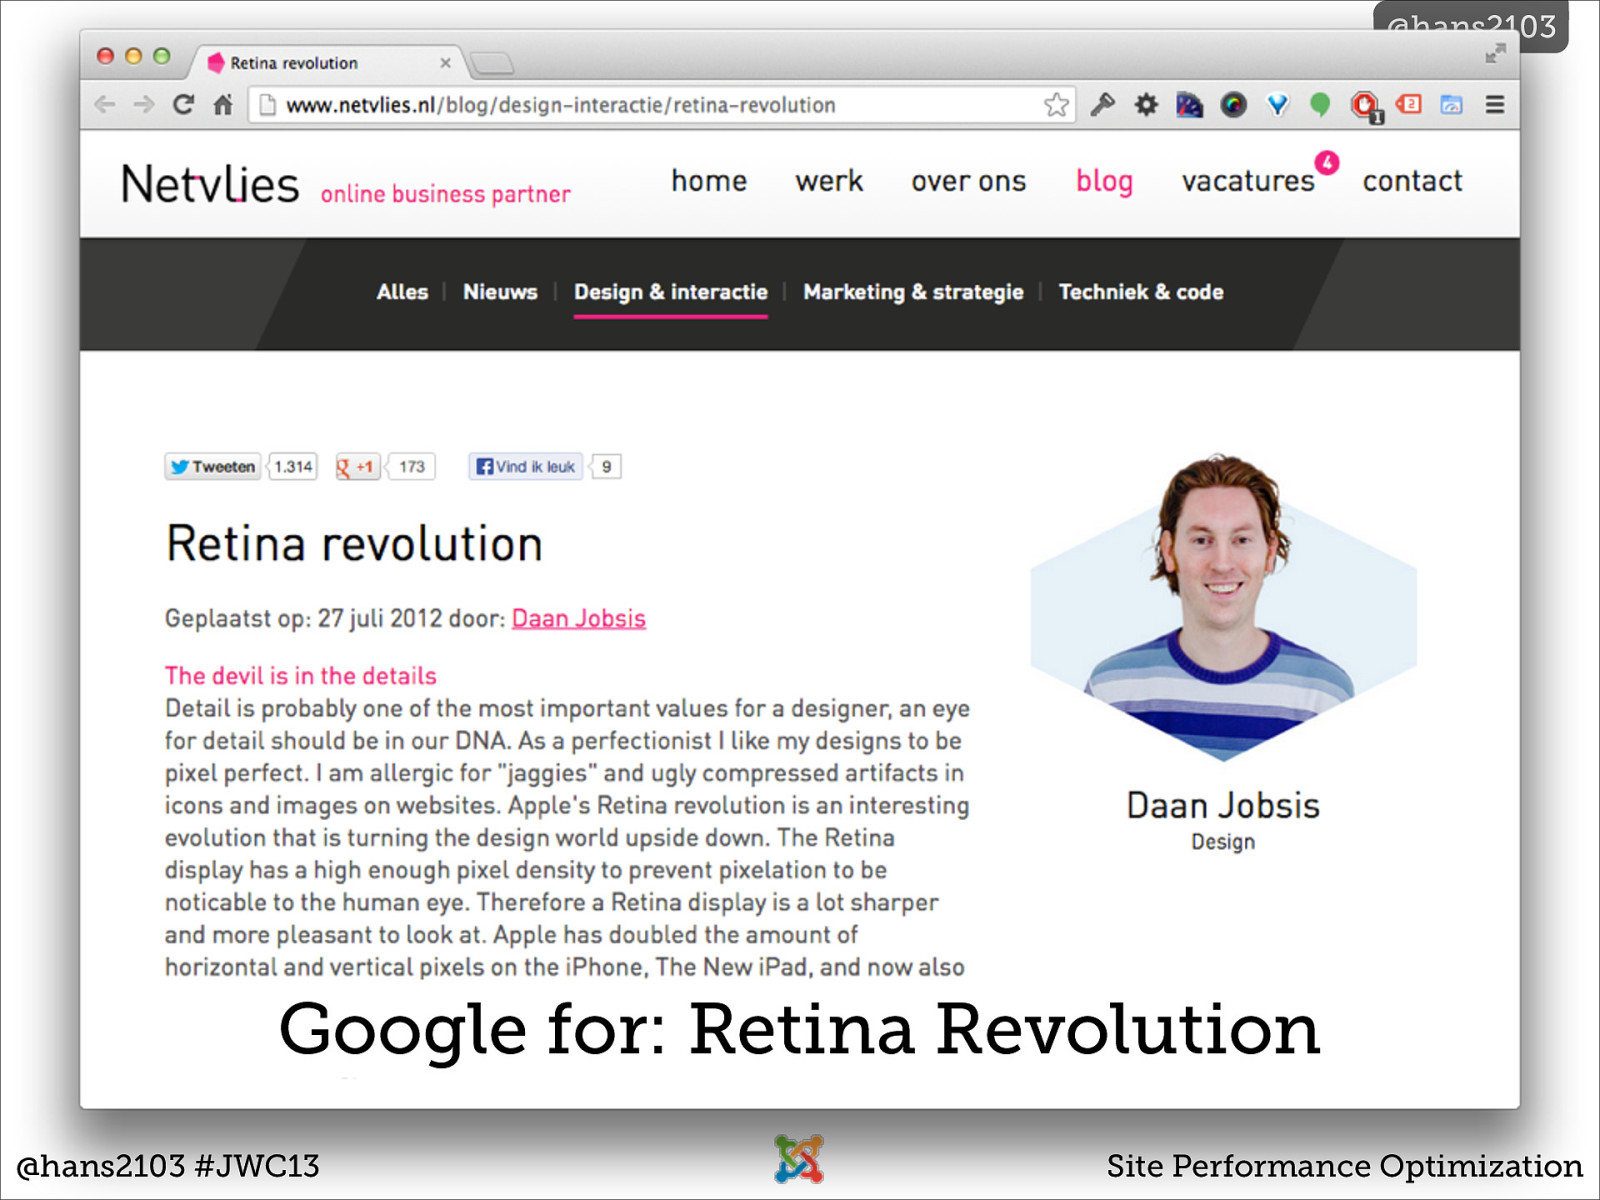Click the page icon in the address bar
The image size is (1600, 1200).
pos(268,105)
